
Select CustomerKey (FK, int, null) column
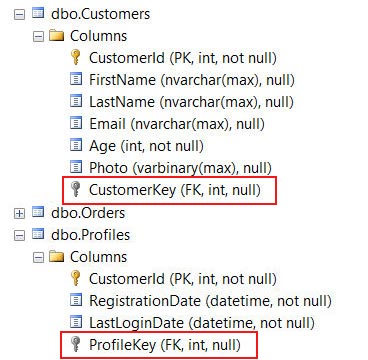pyautogui.click(x=174, y=190)
